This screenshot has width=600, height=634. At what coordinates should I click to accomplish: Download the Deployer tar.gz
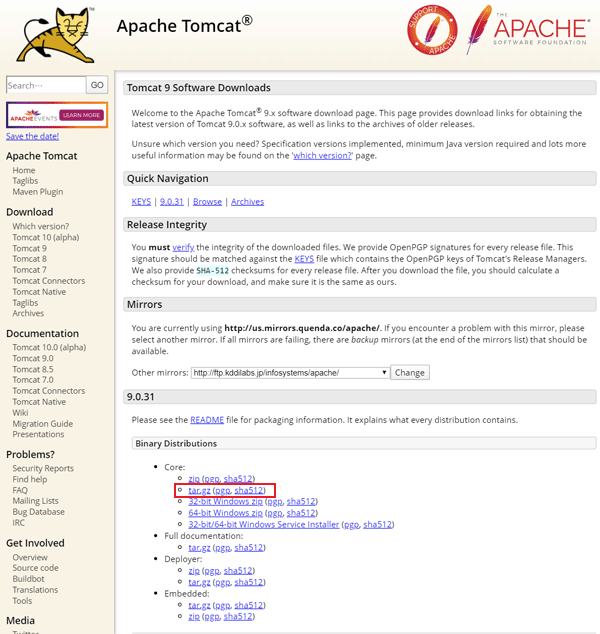[199, 582]
